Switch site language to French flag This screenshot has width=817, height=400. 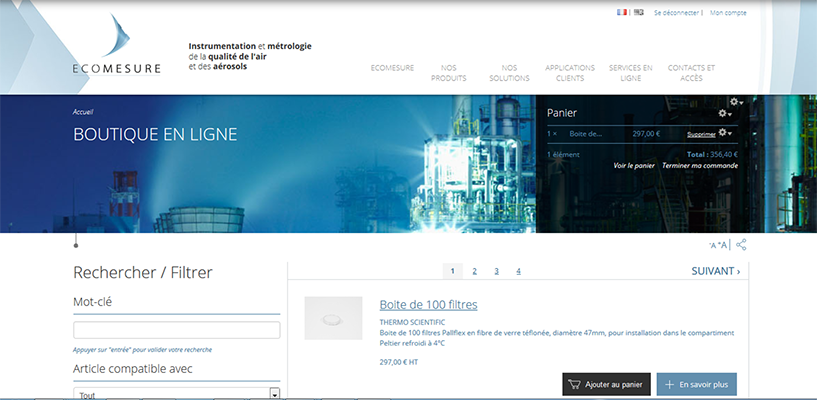point(622,12)
